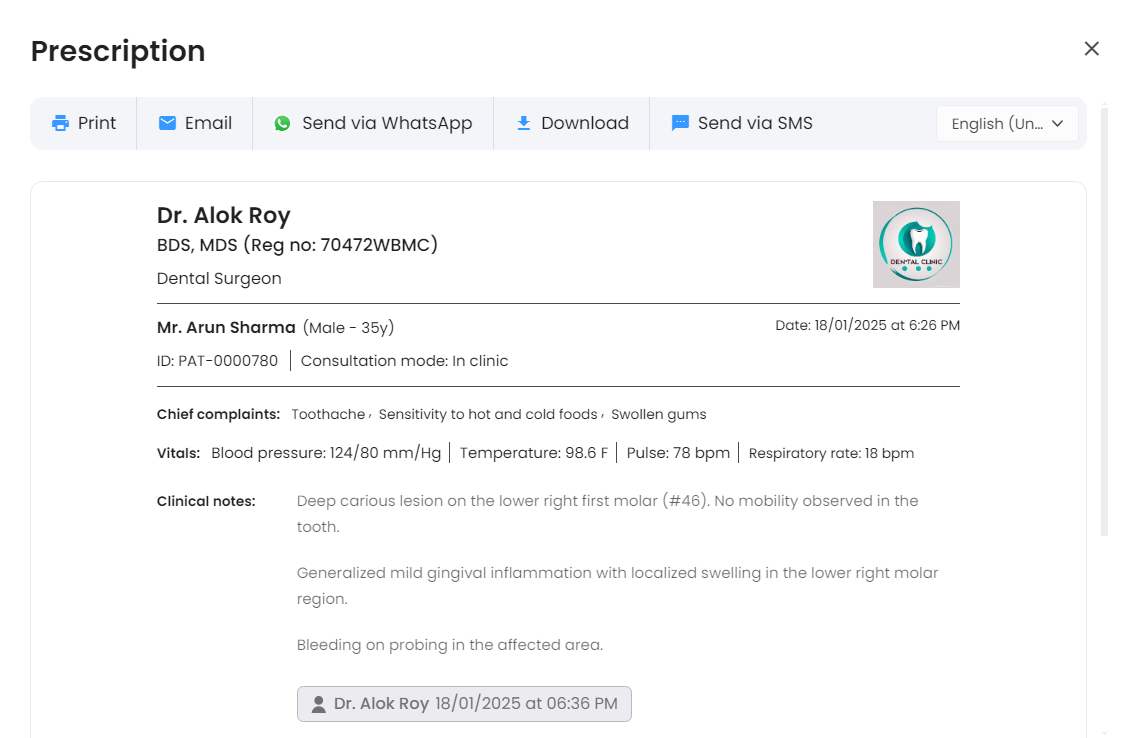Open the English language dropdown
Screen dimensions: 1126x738
(x=1006, y=124)
